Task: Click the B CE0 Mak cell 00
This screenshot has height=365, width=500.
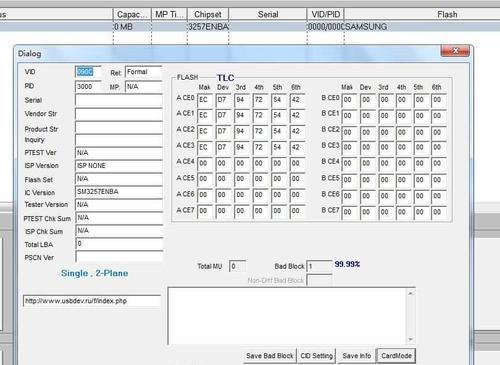Action: pyautogui.click(x=349, y=100)
